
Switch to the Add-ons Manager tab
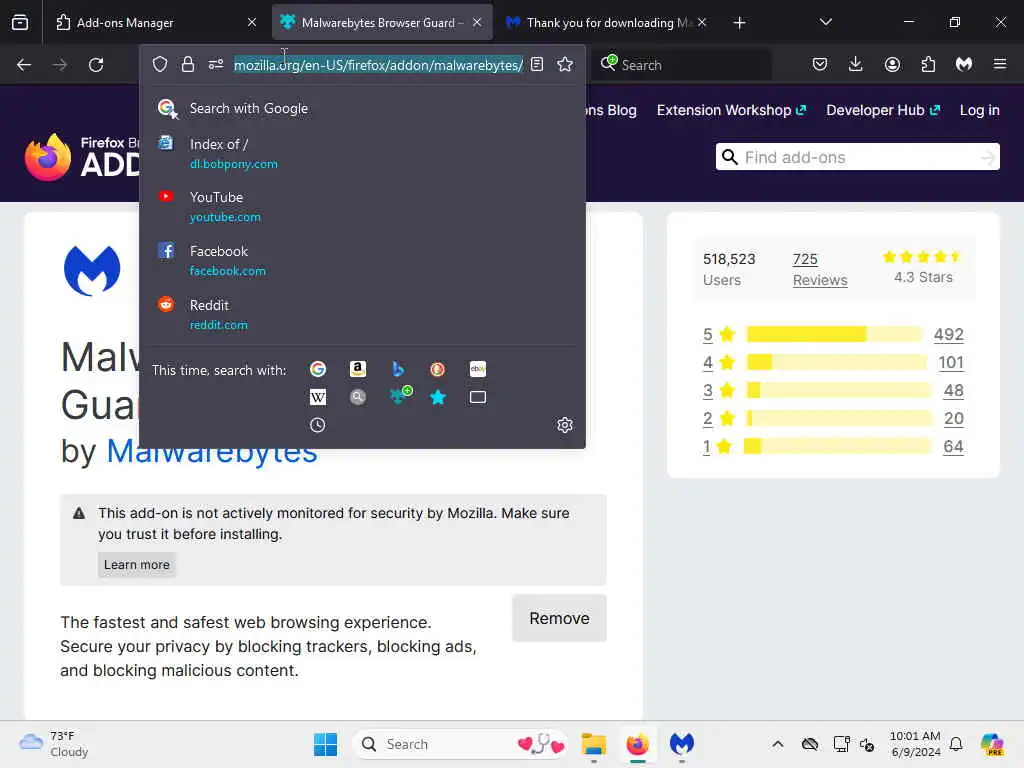click(155, 22)
